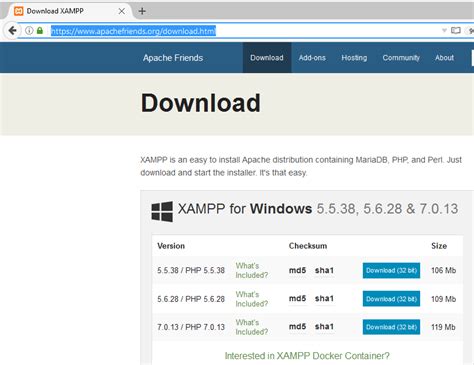474x365 pixels.
Task: Select the 7.0.13 / PHP 7.0.13 text
Action: 191,327
